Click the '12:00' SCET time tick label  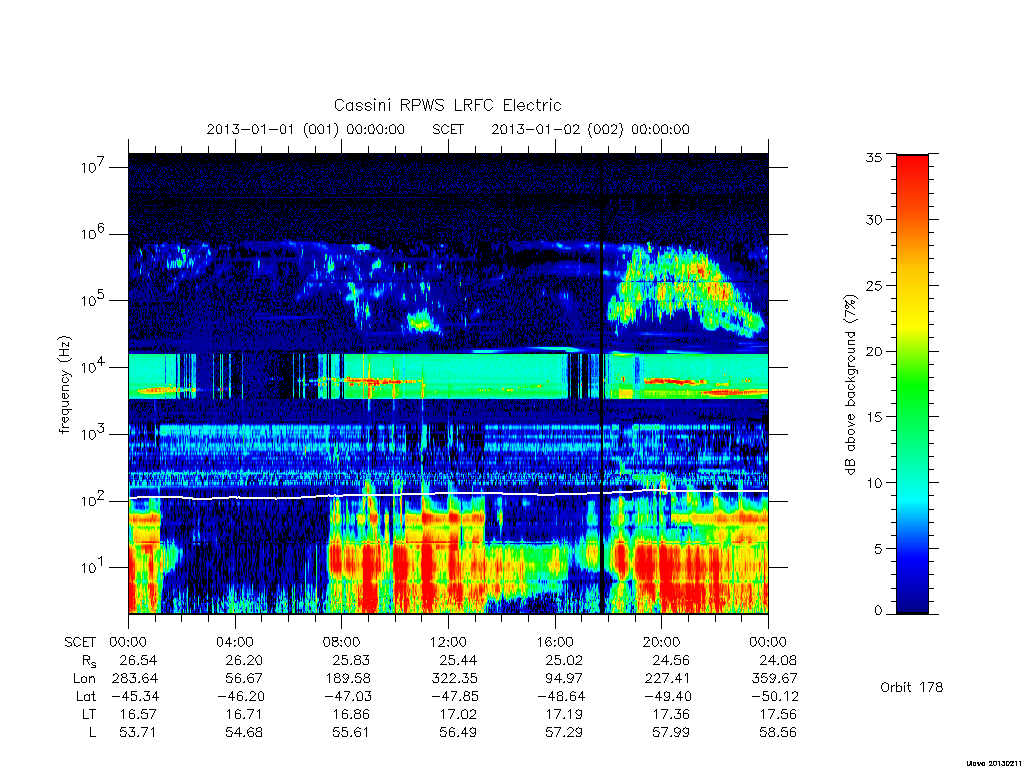coord(448,642)
